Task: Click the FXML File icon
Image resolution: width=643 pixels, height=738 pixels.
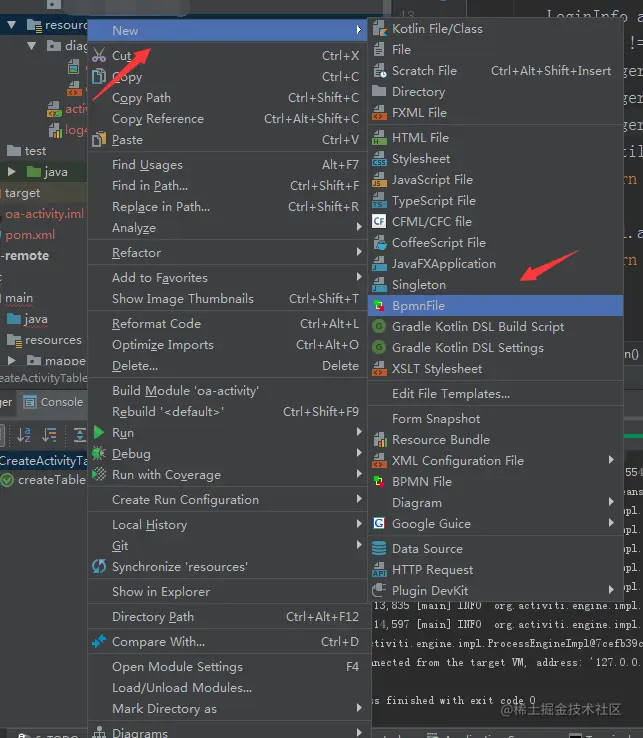Action: point(379,112)
